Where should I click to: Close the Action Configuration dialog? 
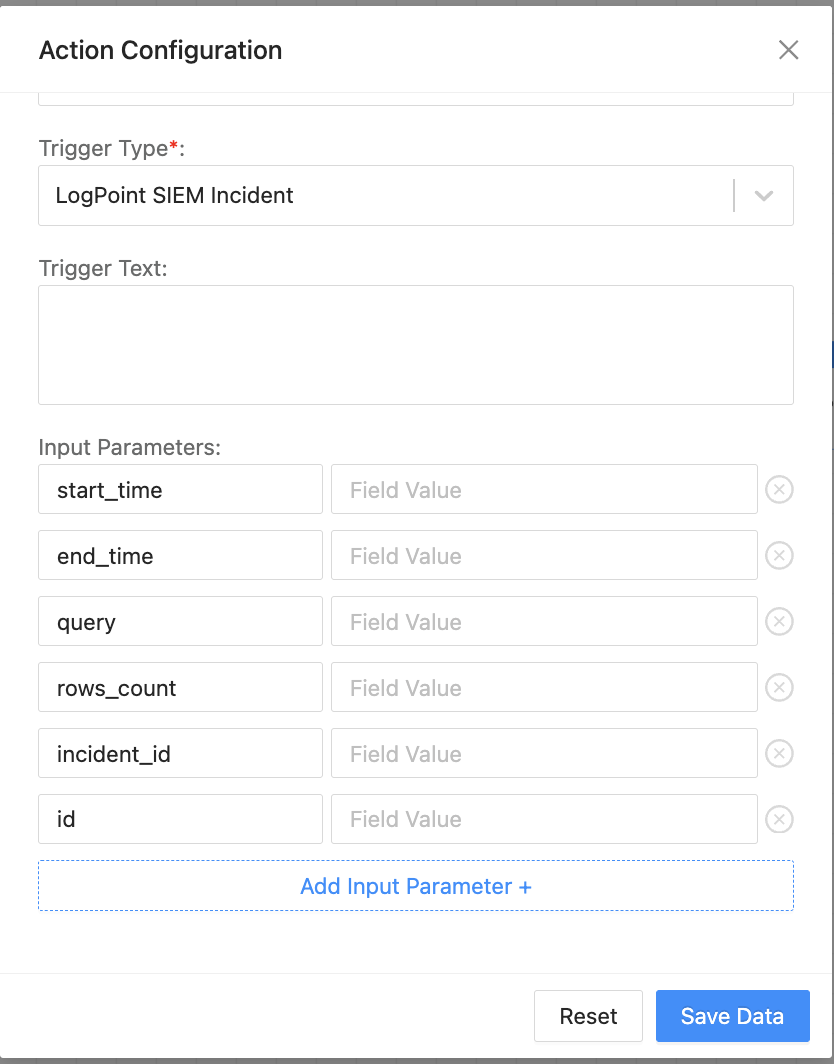788,50
